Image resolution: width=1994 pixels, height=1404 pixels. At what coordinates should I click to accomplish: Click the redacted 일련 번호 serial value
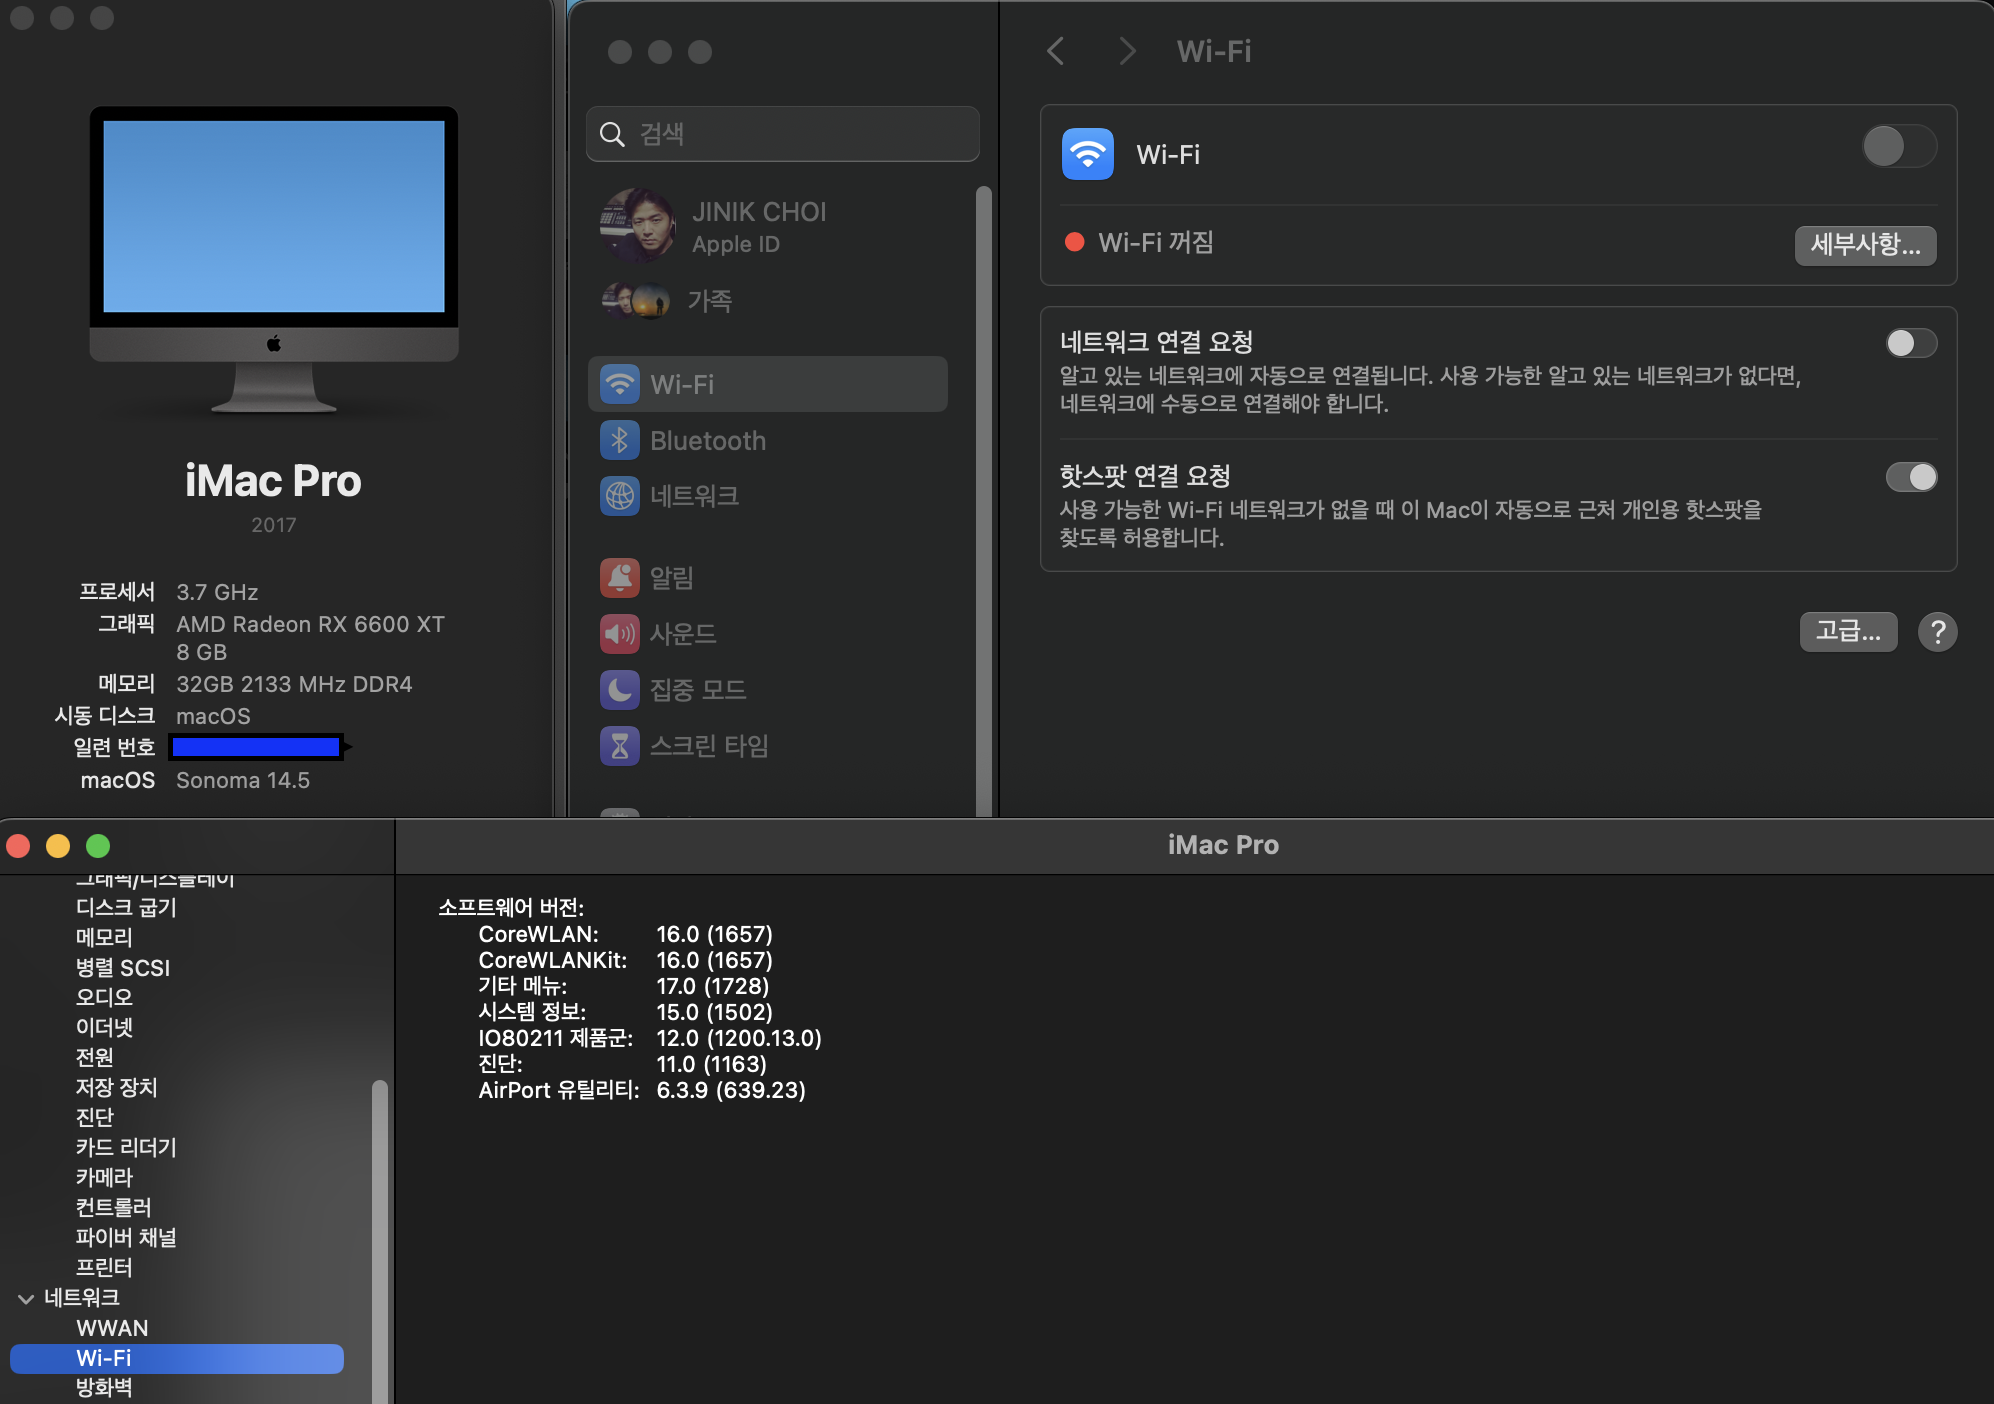[257, 747]
